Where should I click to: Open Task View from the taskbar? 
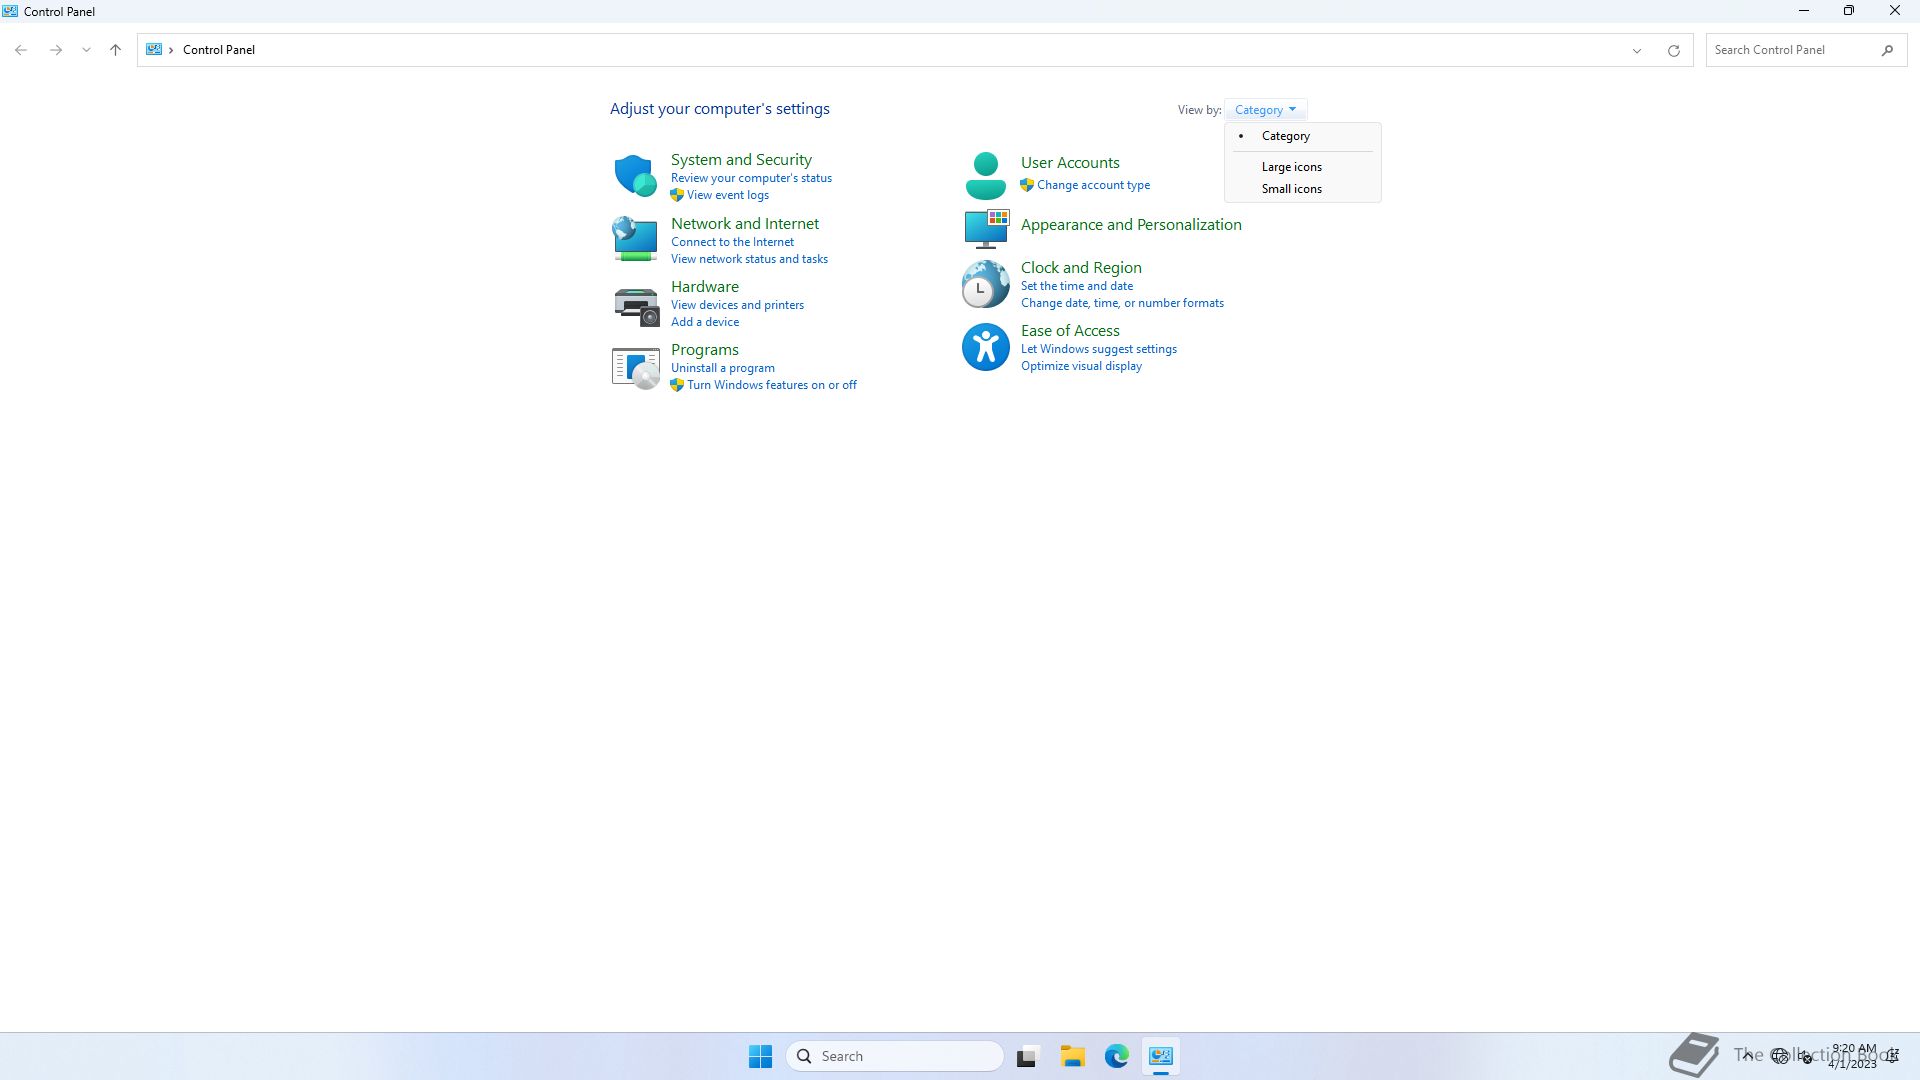[1027, 1056]
